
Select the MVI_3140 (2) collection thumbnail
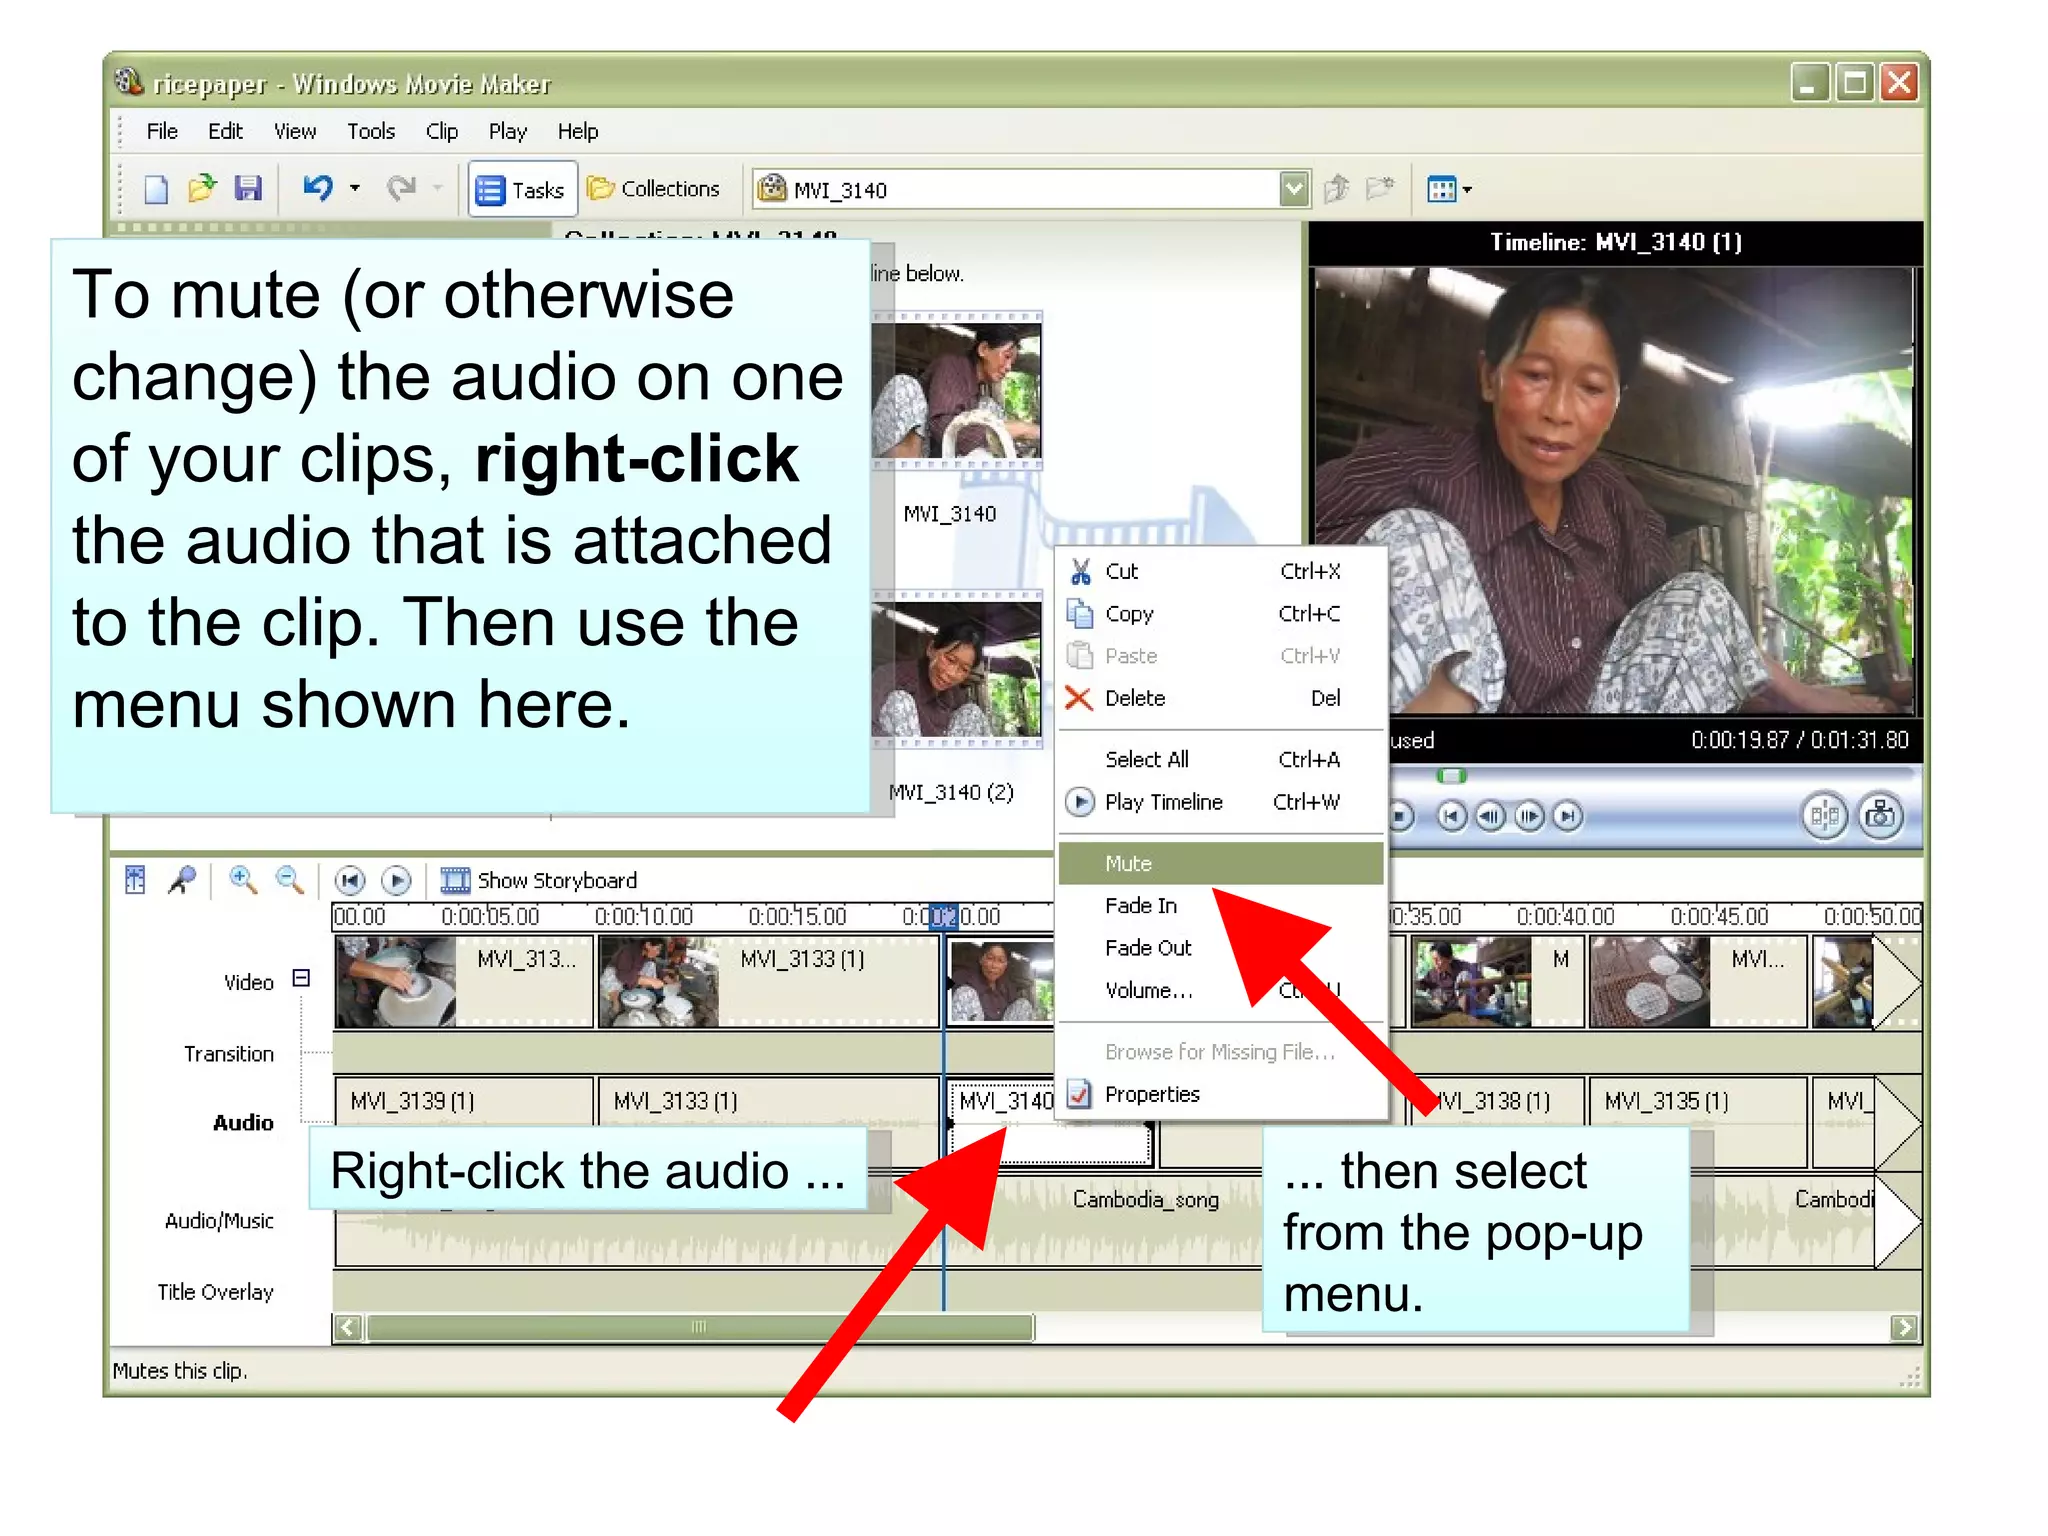956,670
